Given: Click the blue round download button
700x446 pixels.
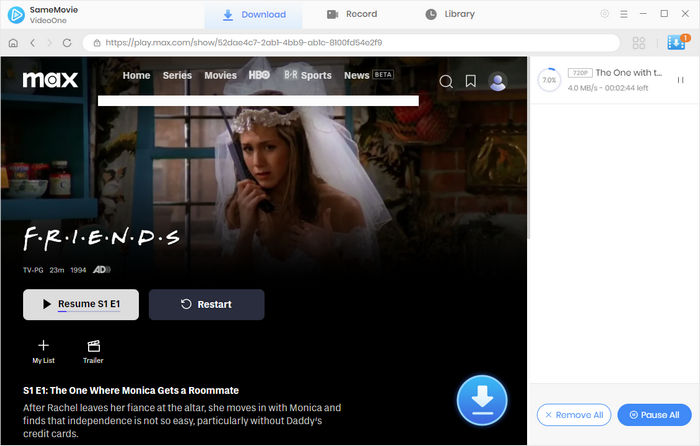Looking at the screenshot, I should tap(482, 400).
